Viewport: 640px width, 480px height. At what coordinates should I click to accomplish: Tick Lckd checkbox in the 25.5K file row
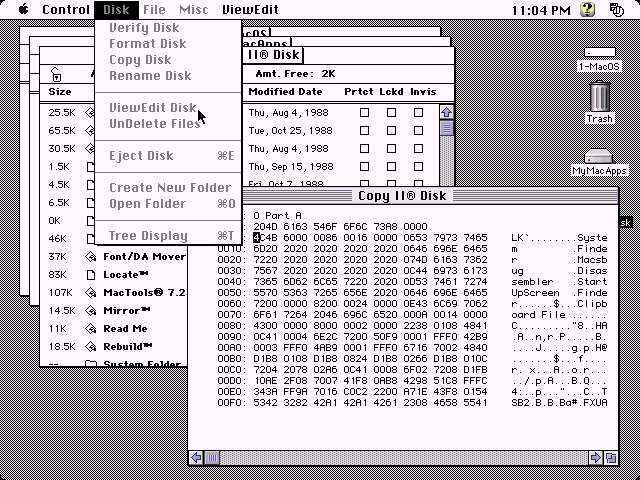click(391, 113)
